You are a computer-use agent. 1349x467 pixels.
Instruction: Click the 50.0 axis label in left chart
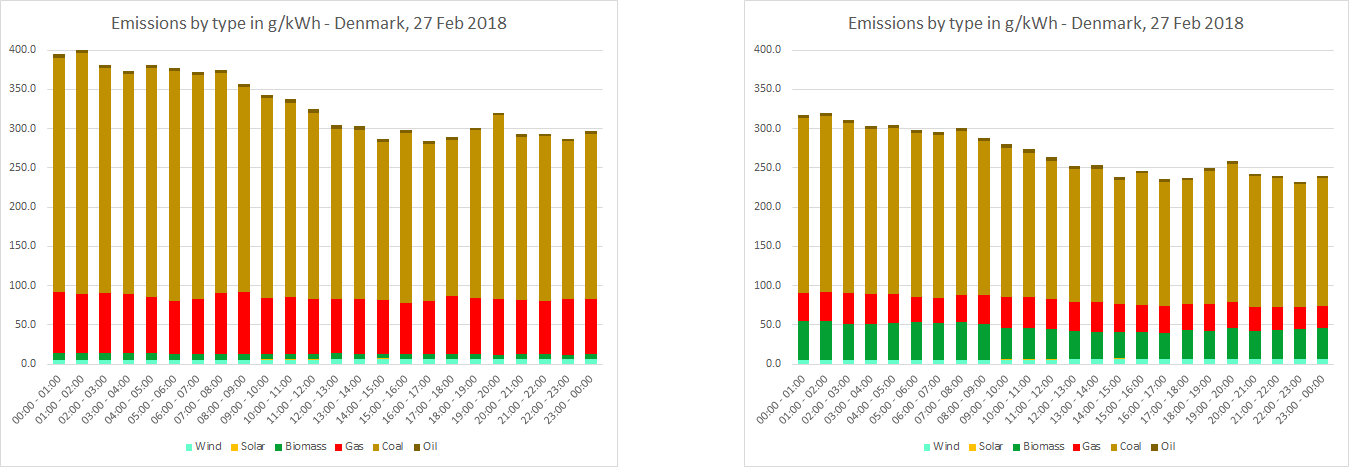click(x=27, y=325)
